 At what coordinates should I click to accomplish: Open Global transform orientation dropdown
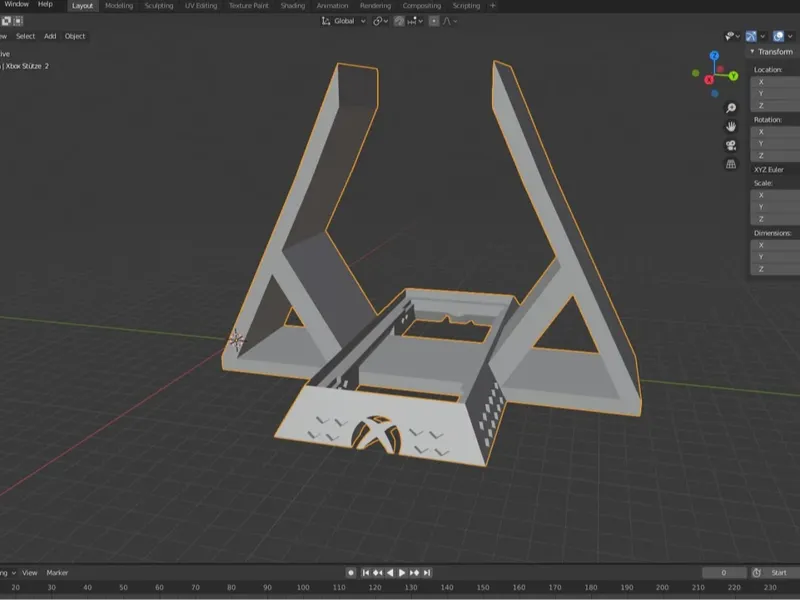click(343, 21)
